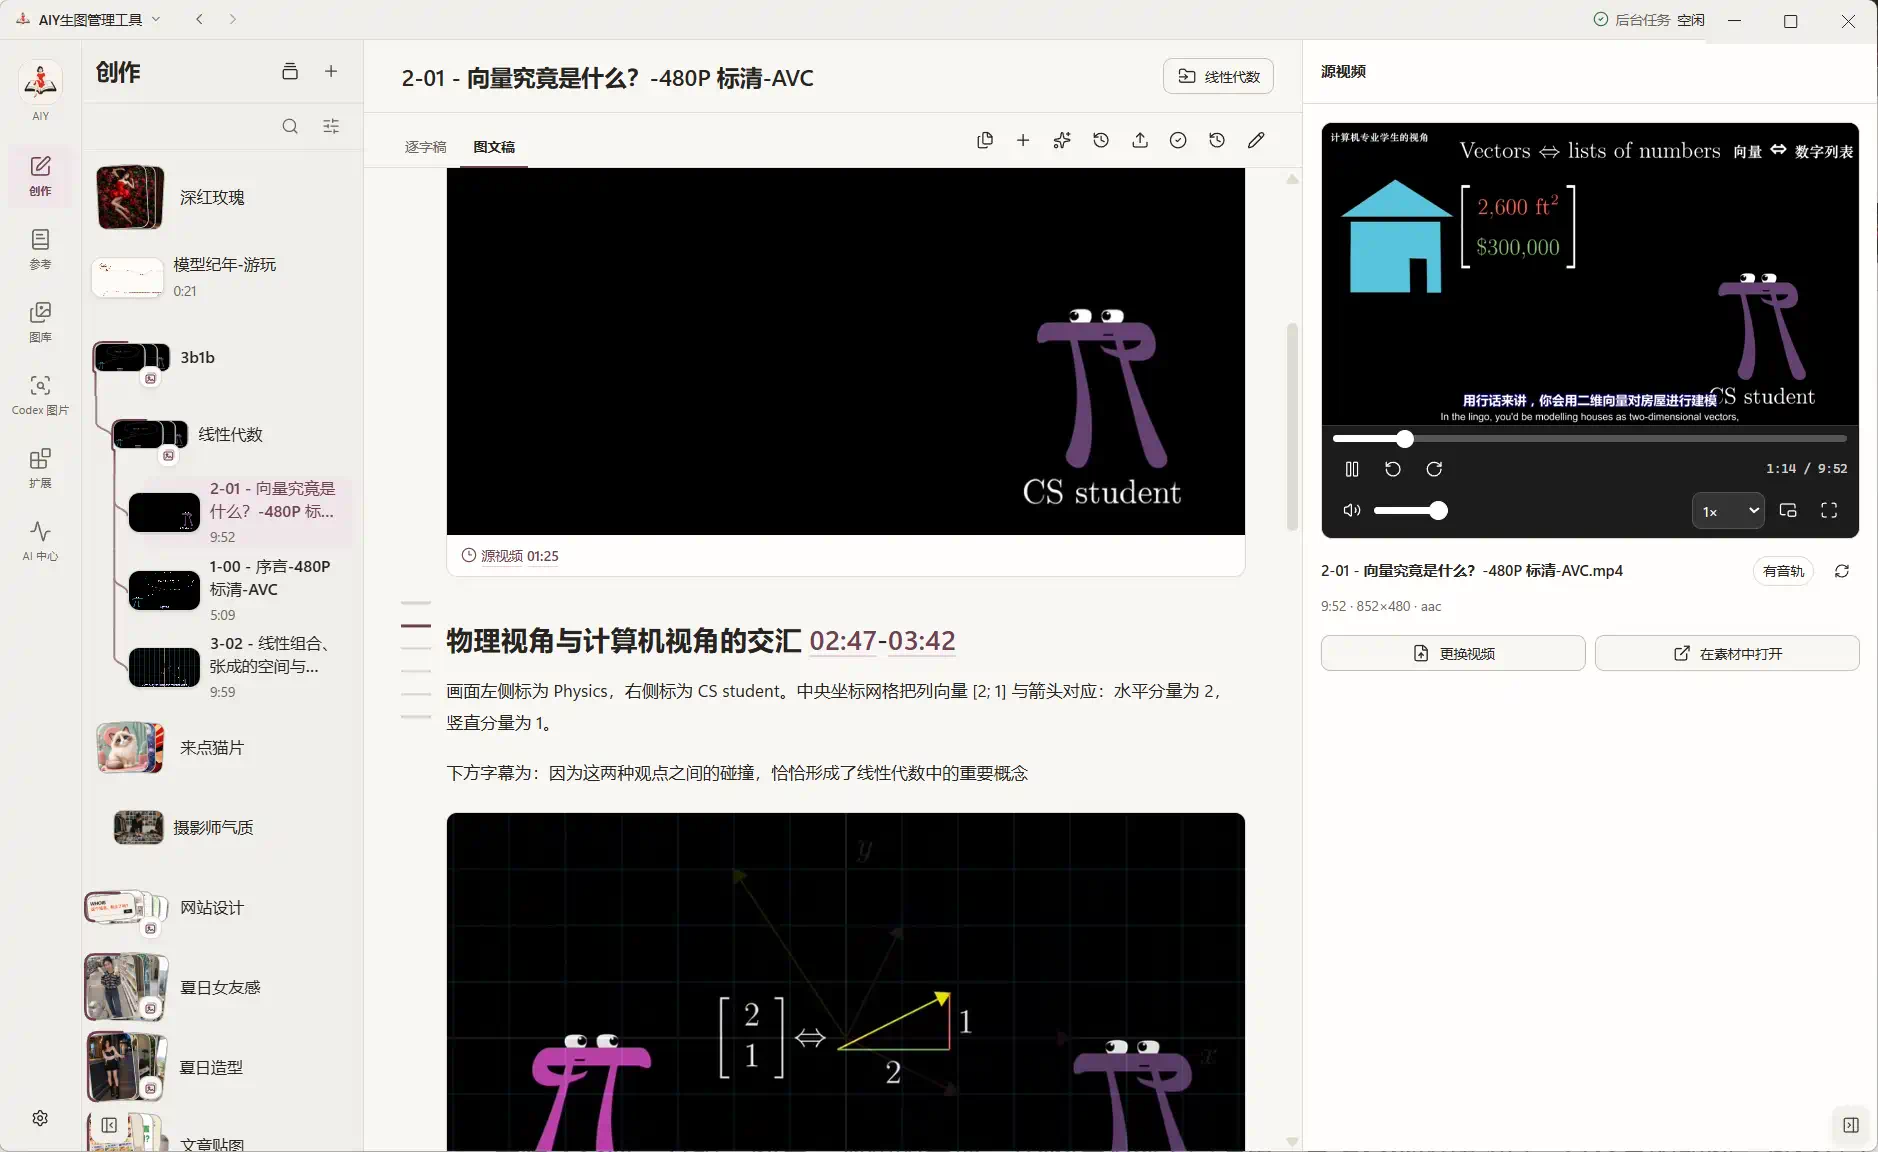
Task: Enter fullscreen video mode
Action: coord(1829,511)
